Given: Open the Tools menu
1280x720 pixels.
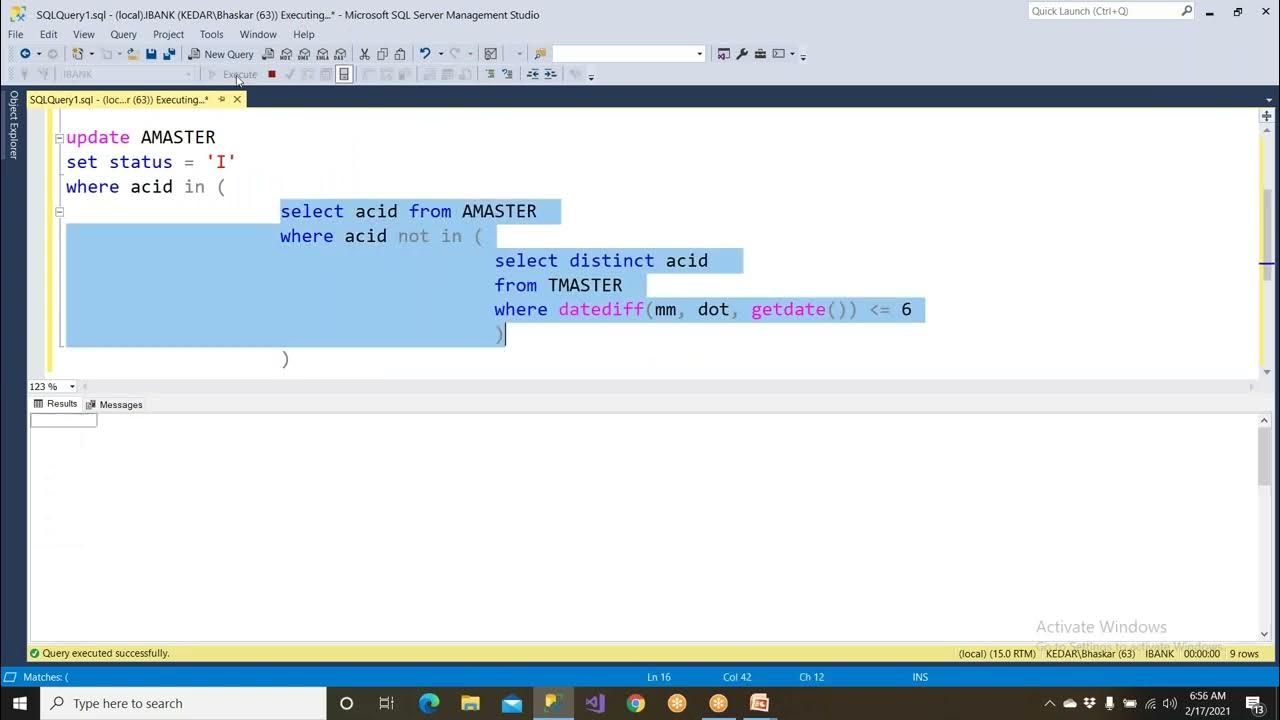Looking at the screenshot, I should pyautogui.click(x=211, y=34).
